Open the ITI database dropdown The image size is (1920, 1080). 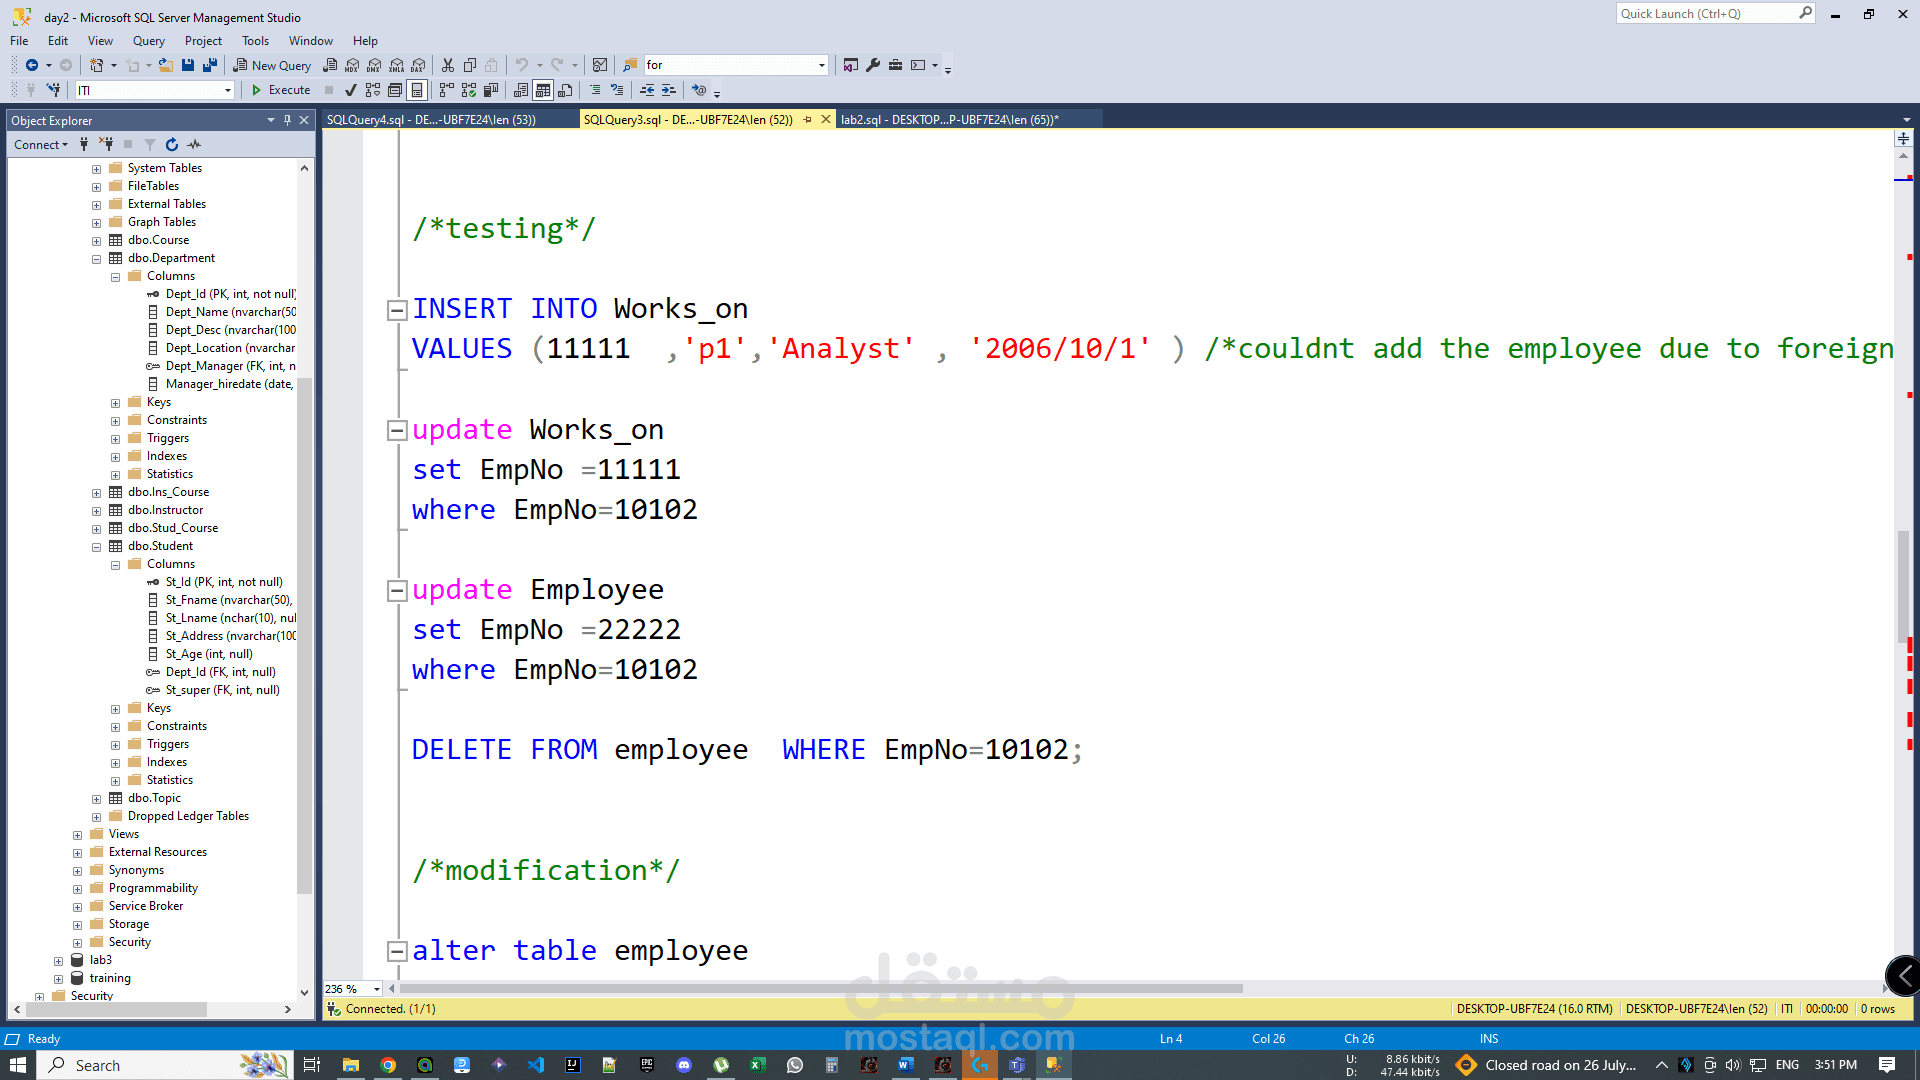(228, 90)
